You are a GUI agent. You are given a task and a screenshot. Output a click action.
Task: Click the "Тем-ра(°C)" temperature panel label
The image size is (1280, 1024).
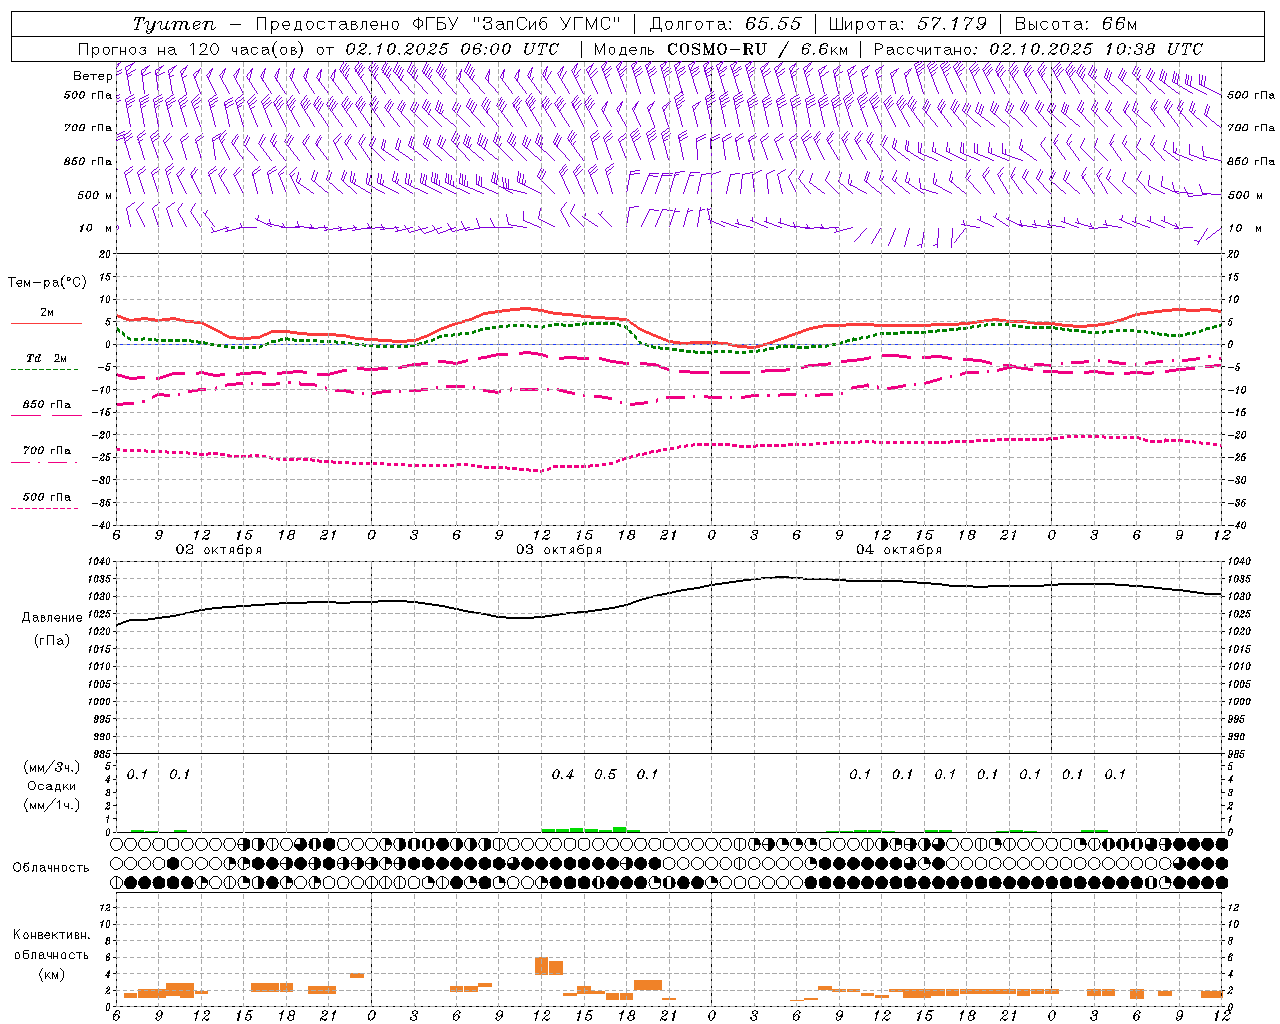[47, 283]
